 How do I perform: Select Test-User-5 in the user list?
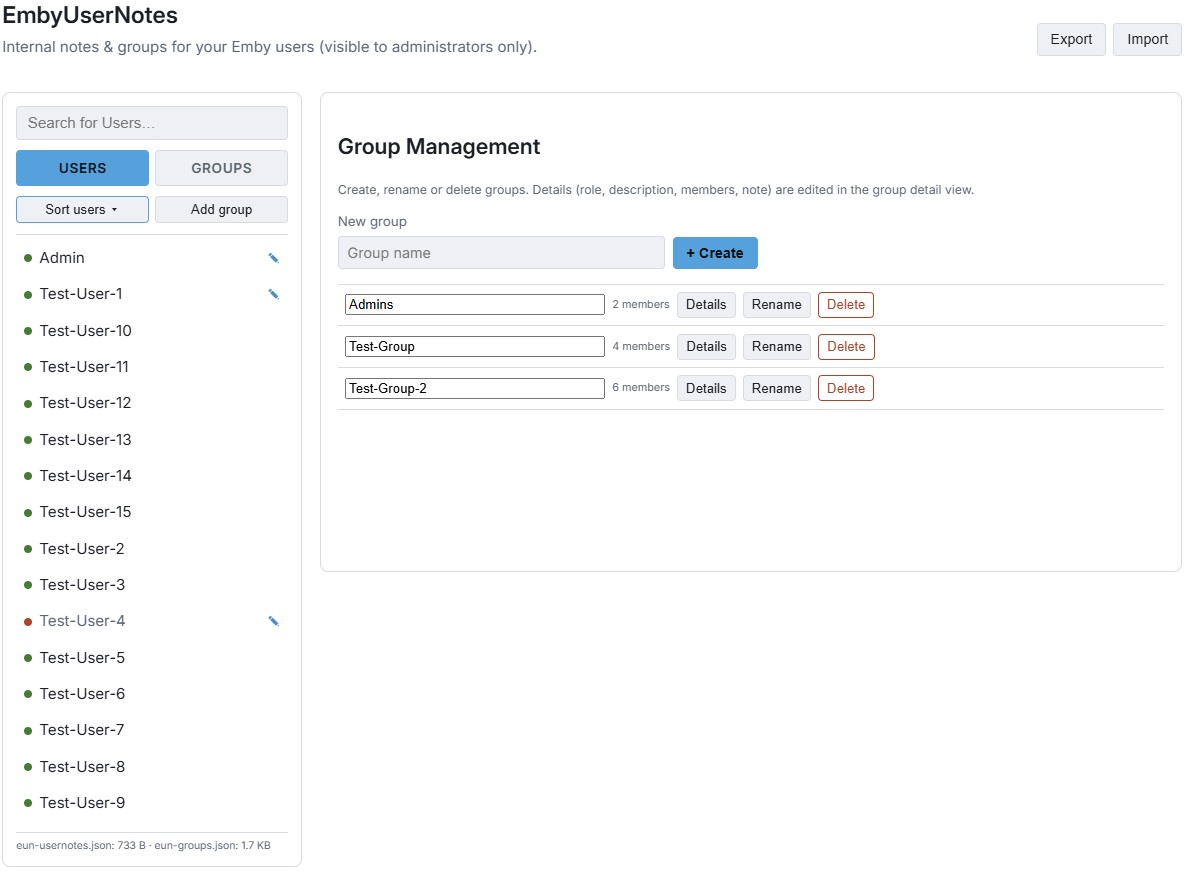pos(152,658)
